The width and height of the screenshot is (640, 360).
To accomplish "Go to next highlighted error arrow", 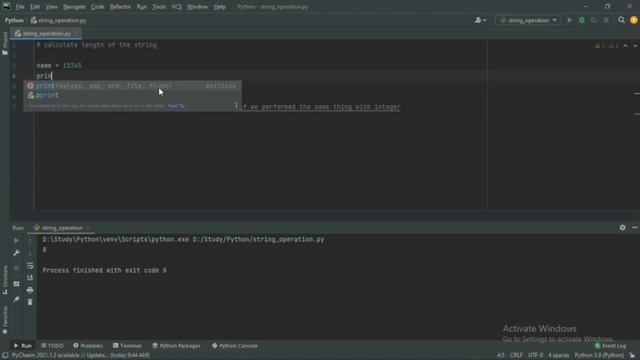I will coord(635,46).
